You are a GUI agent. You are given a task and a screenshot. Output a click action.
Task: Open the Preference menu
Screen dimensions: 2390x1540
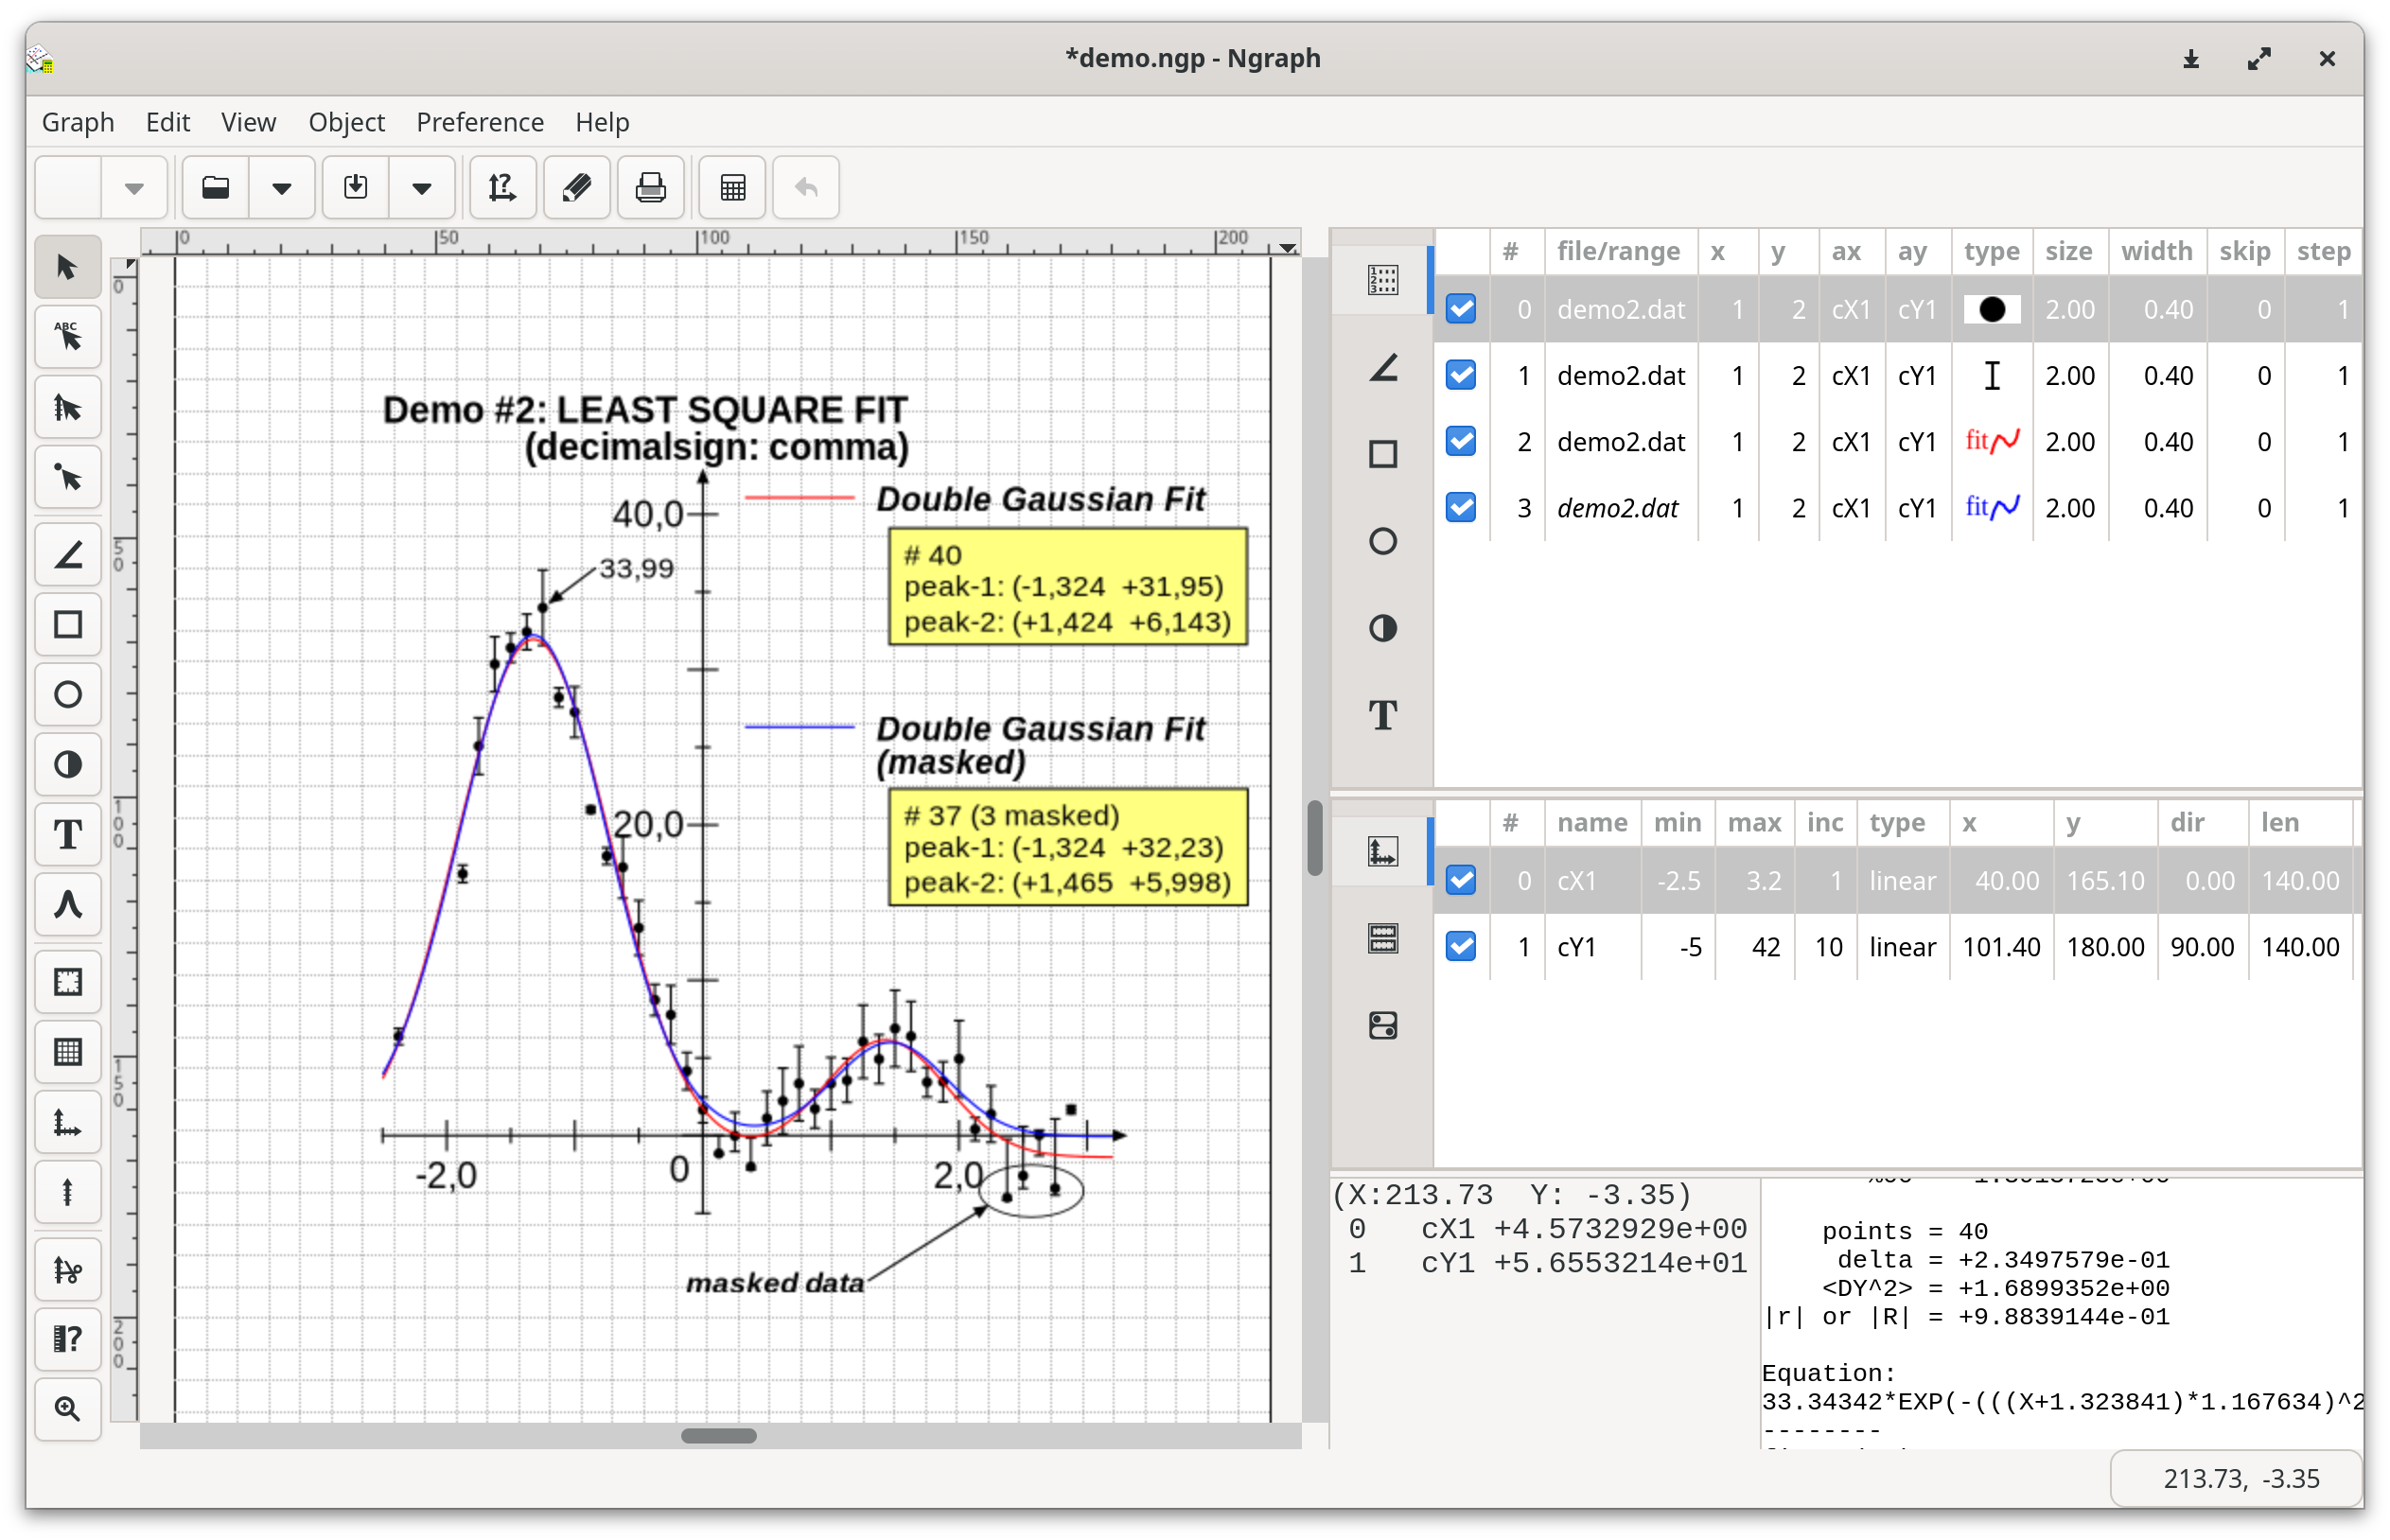pyautogui.click(x=479, y=122)
